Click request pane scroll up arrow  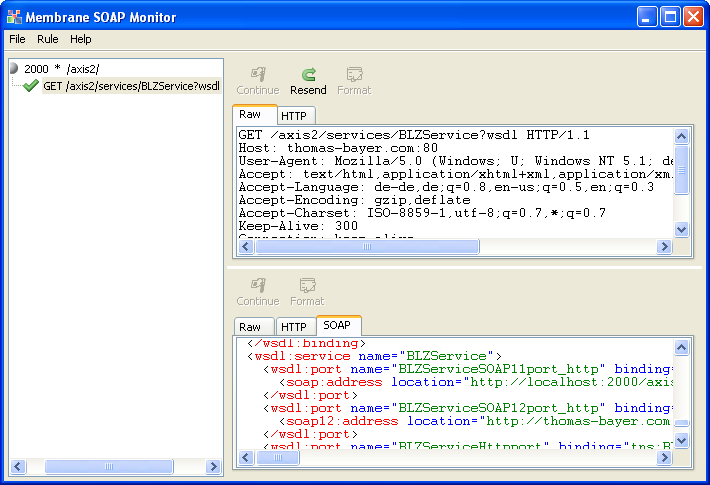point(681,136)
